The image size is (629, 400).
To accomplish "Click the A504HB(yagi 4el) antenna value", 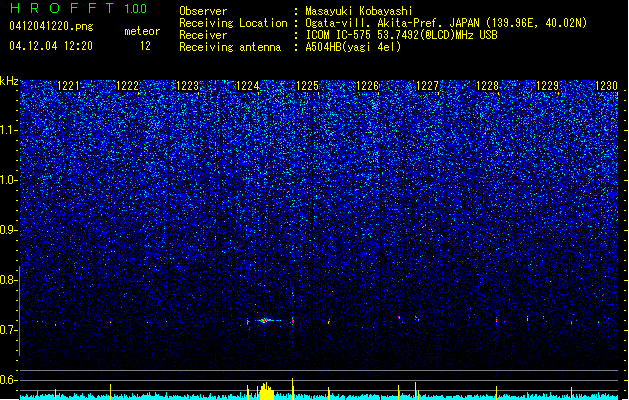I will pos(353,47).
